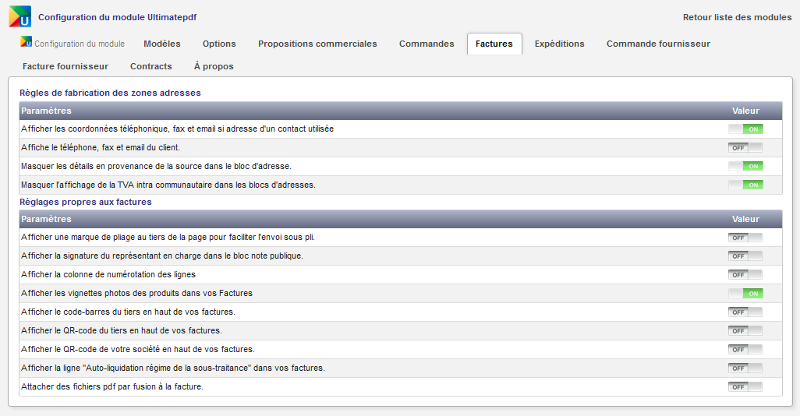
Task: Disable contact phone, fax and email coordinates display
Action: coord(745,129)
